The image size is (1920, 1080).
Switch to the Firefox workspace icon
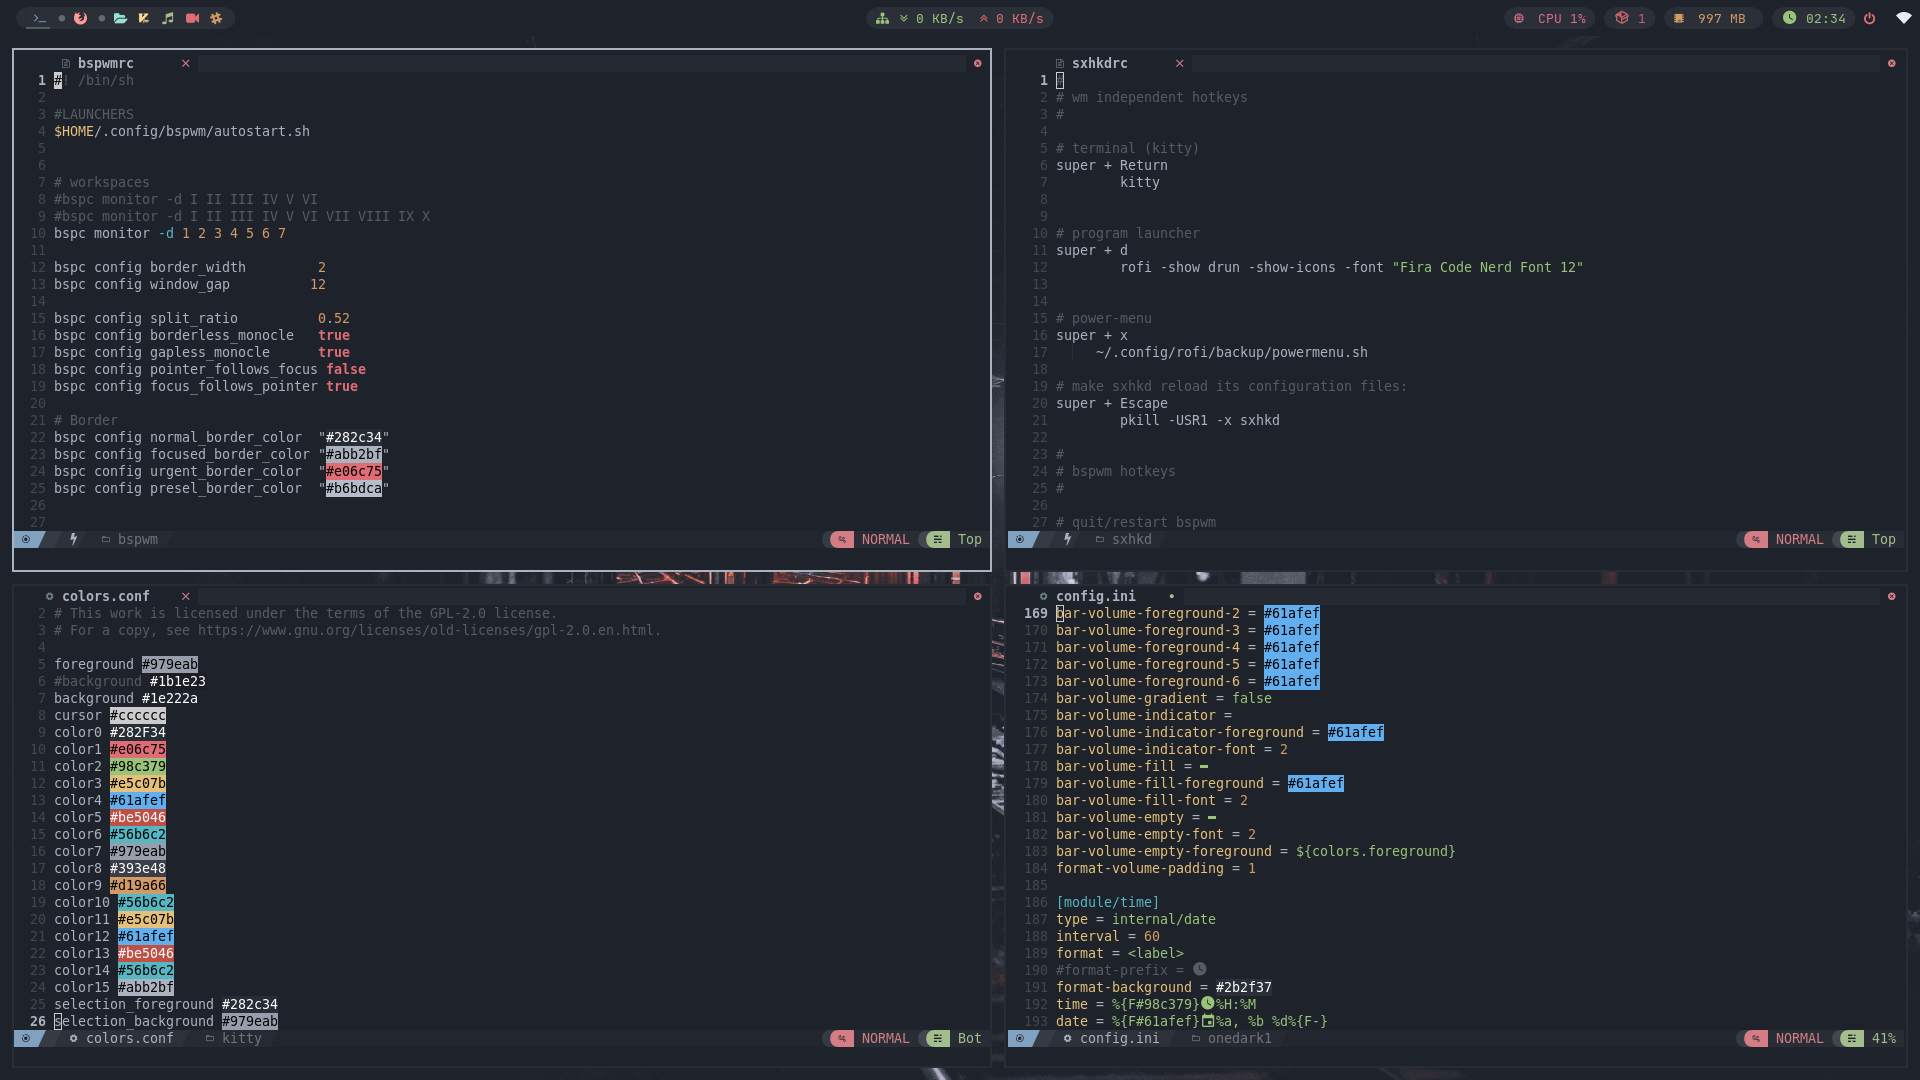(x=80, y=18)
